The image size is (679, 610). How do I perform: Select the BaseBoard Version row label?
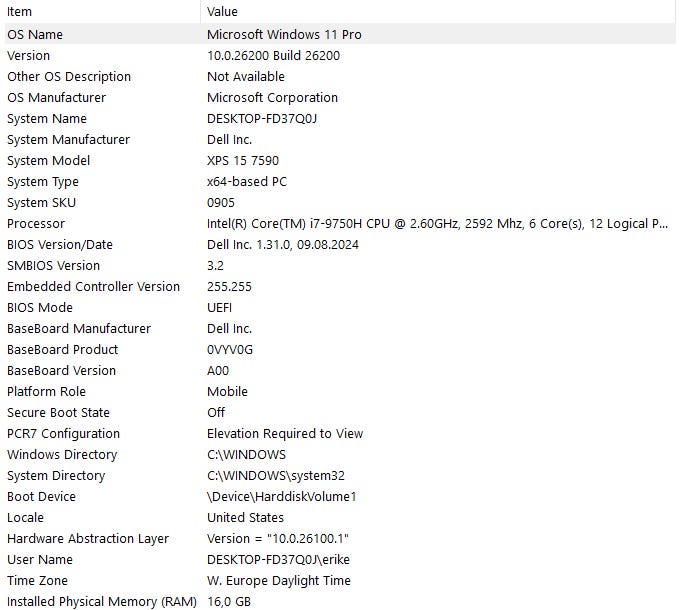pos(61,371)
